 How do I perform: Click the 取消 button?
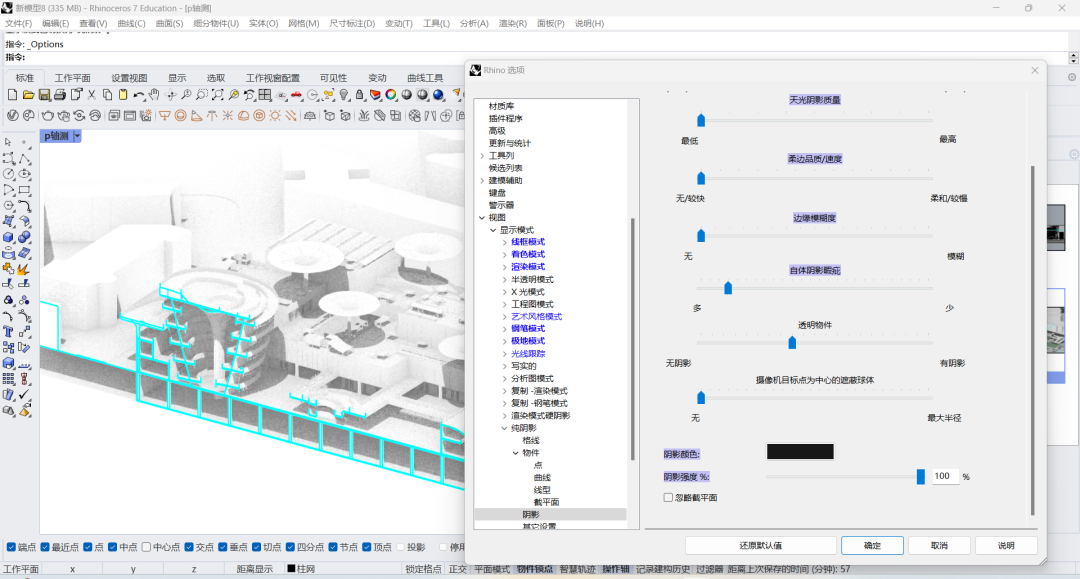tap(939, 545)
